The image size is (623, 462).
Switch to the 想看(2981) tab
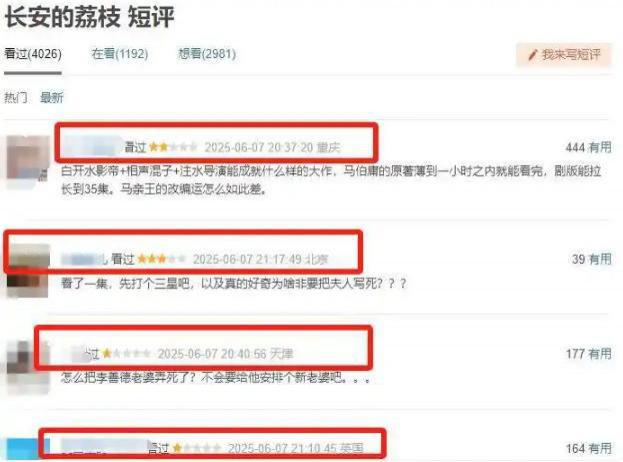point(207,54)
